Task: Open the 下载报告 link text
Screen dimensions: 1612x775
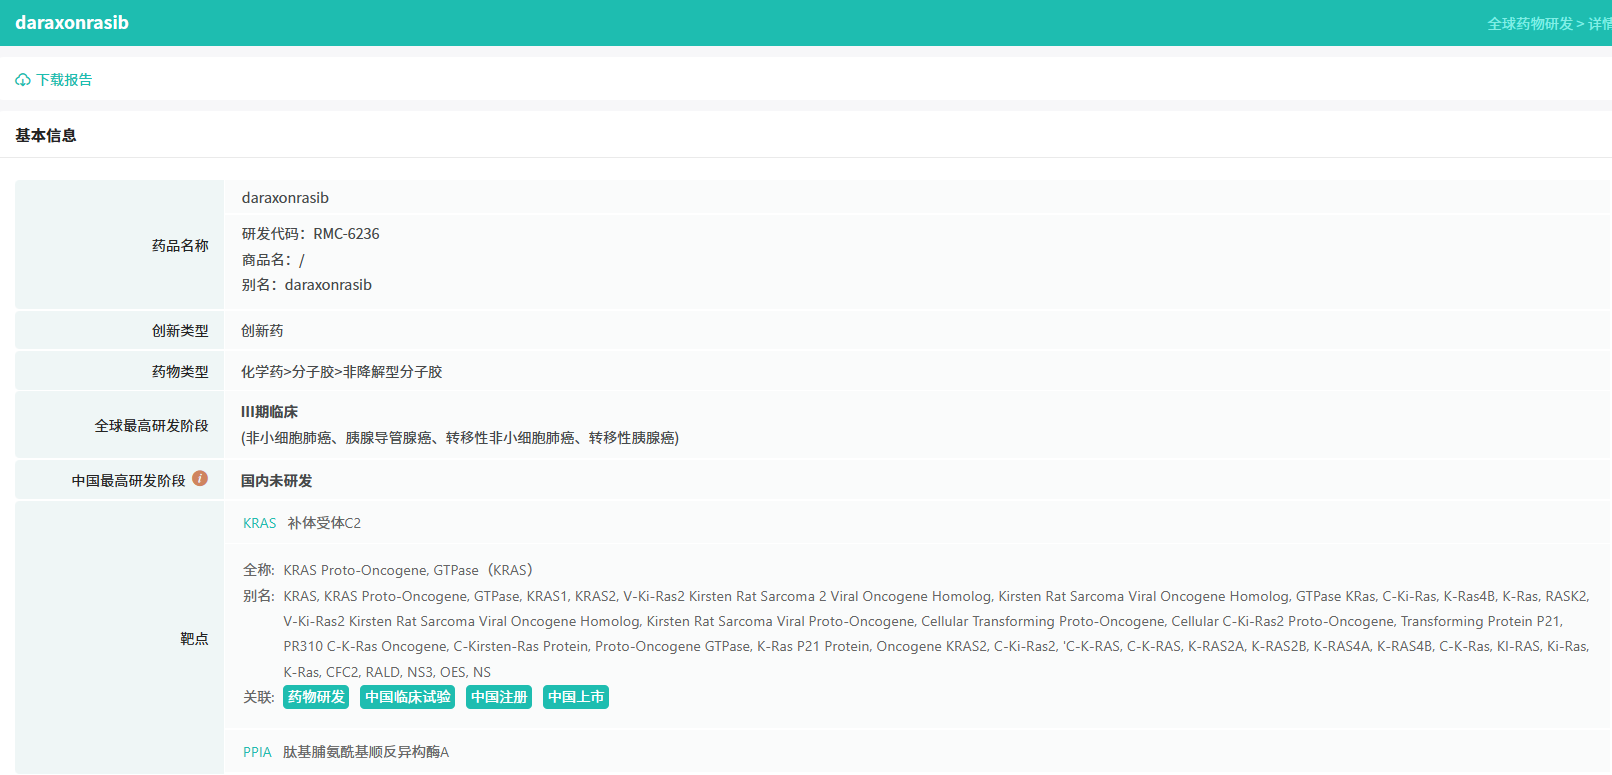Action: coord(64,80)
